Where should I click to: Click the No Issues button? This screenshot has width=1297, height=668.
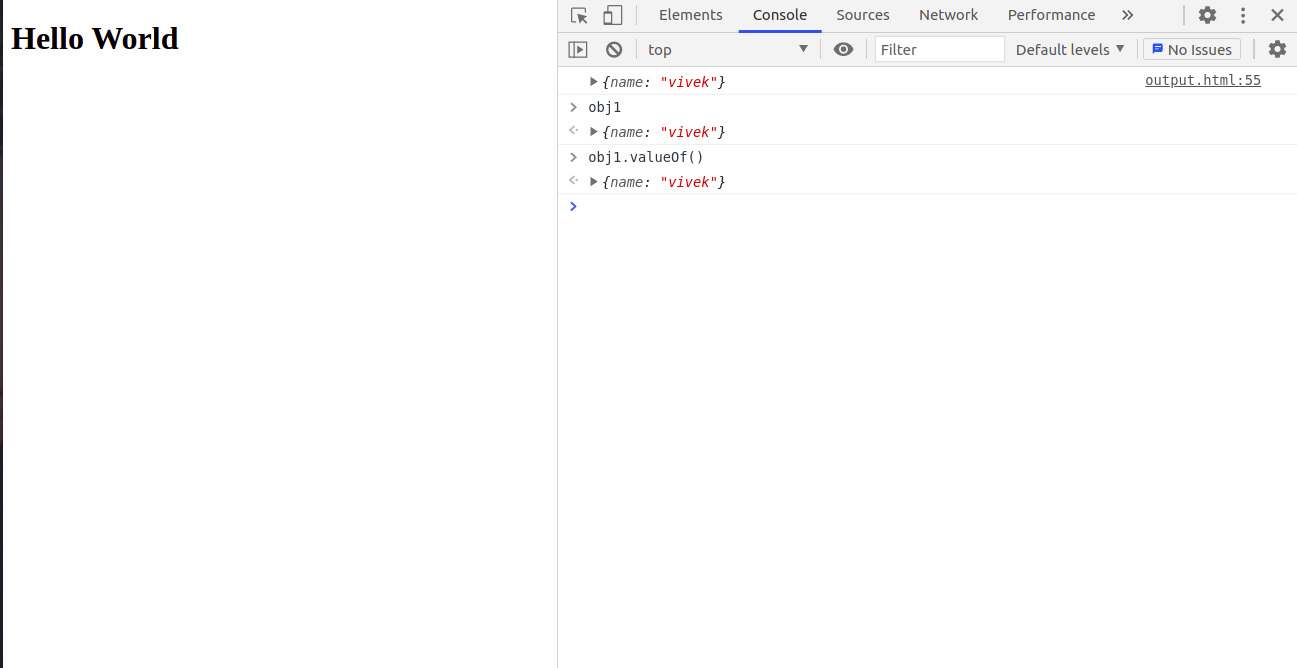pos(1191,48)
